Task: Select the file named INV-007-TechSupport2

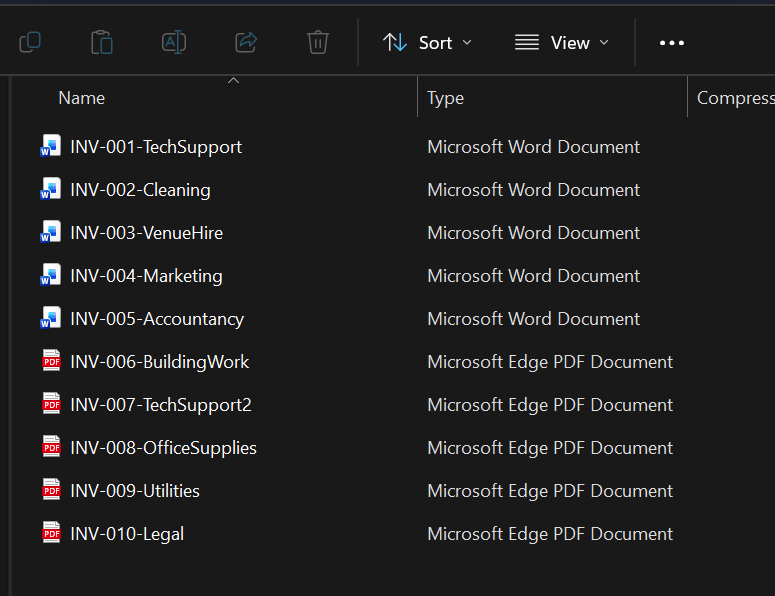Action: click(x=161, y=405)
